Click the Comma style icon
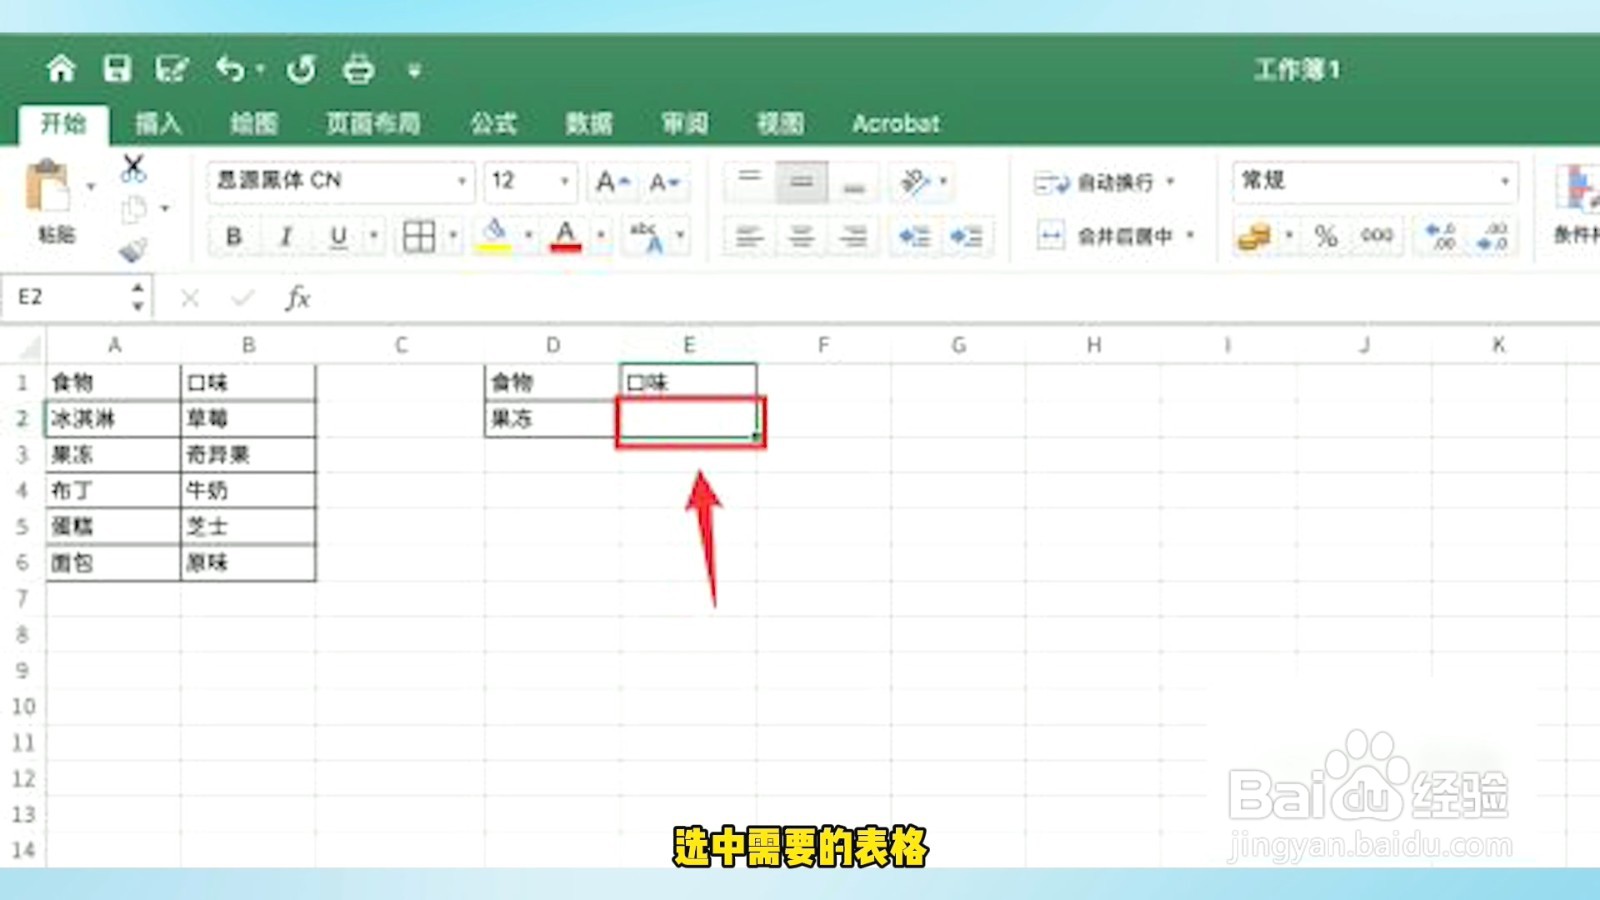The height and width of the screenshot is (900, 1600). [1375, 237]
